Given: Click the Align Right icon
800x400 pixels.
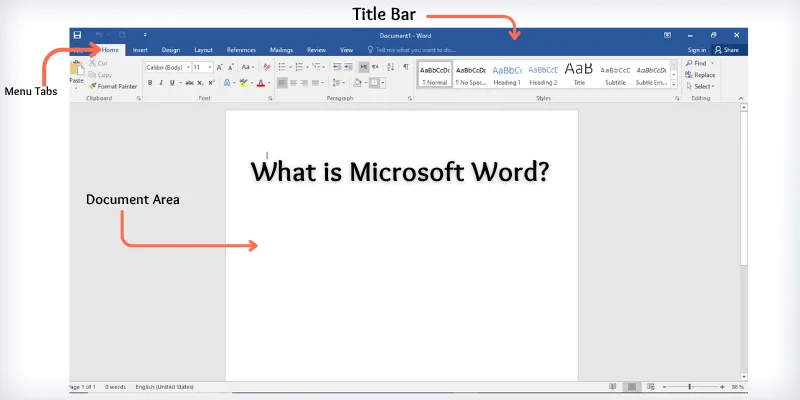Looking at the screenshot, I should tap(305, 83).
